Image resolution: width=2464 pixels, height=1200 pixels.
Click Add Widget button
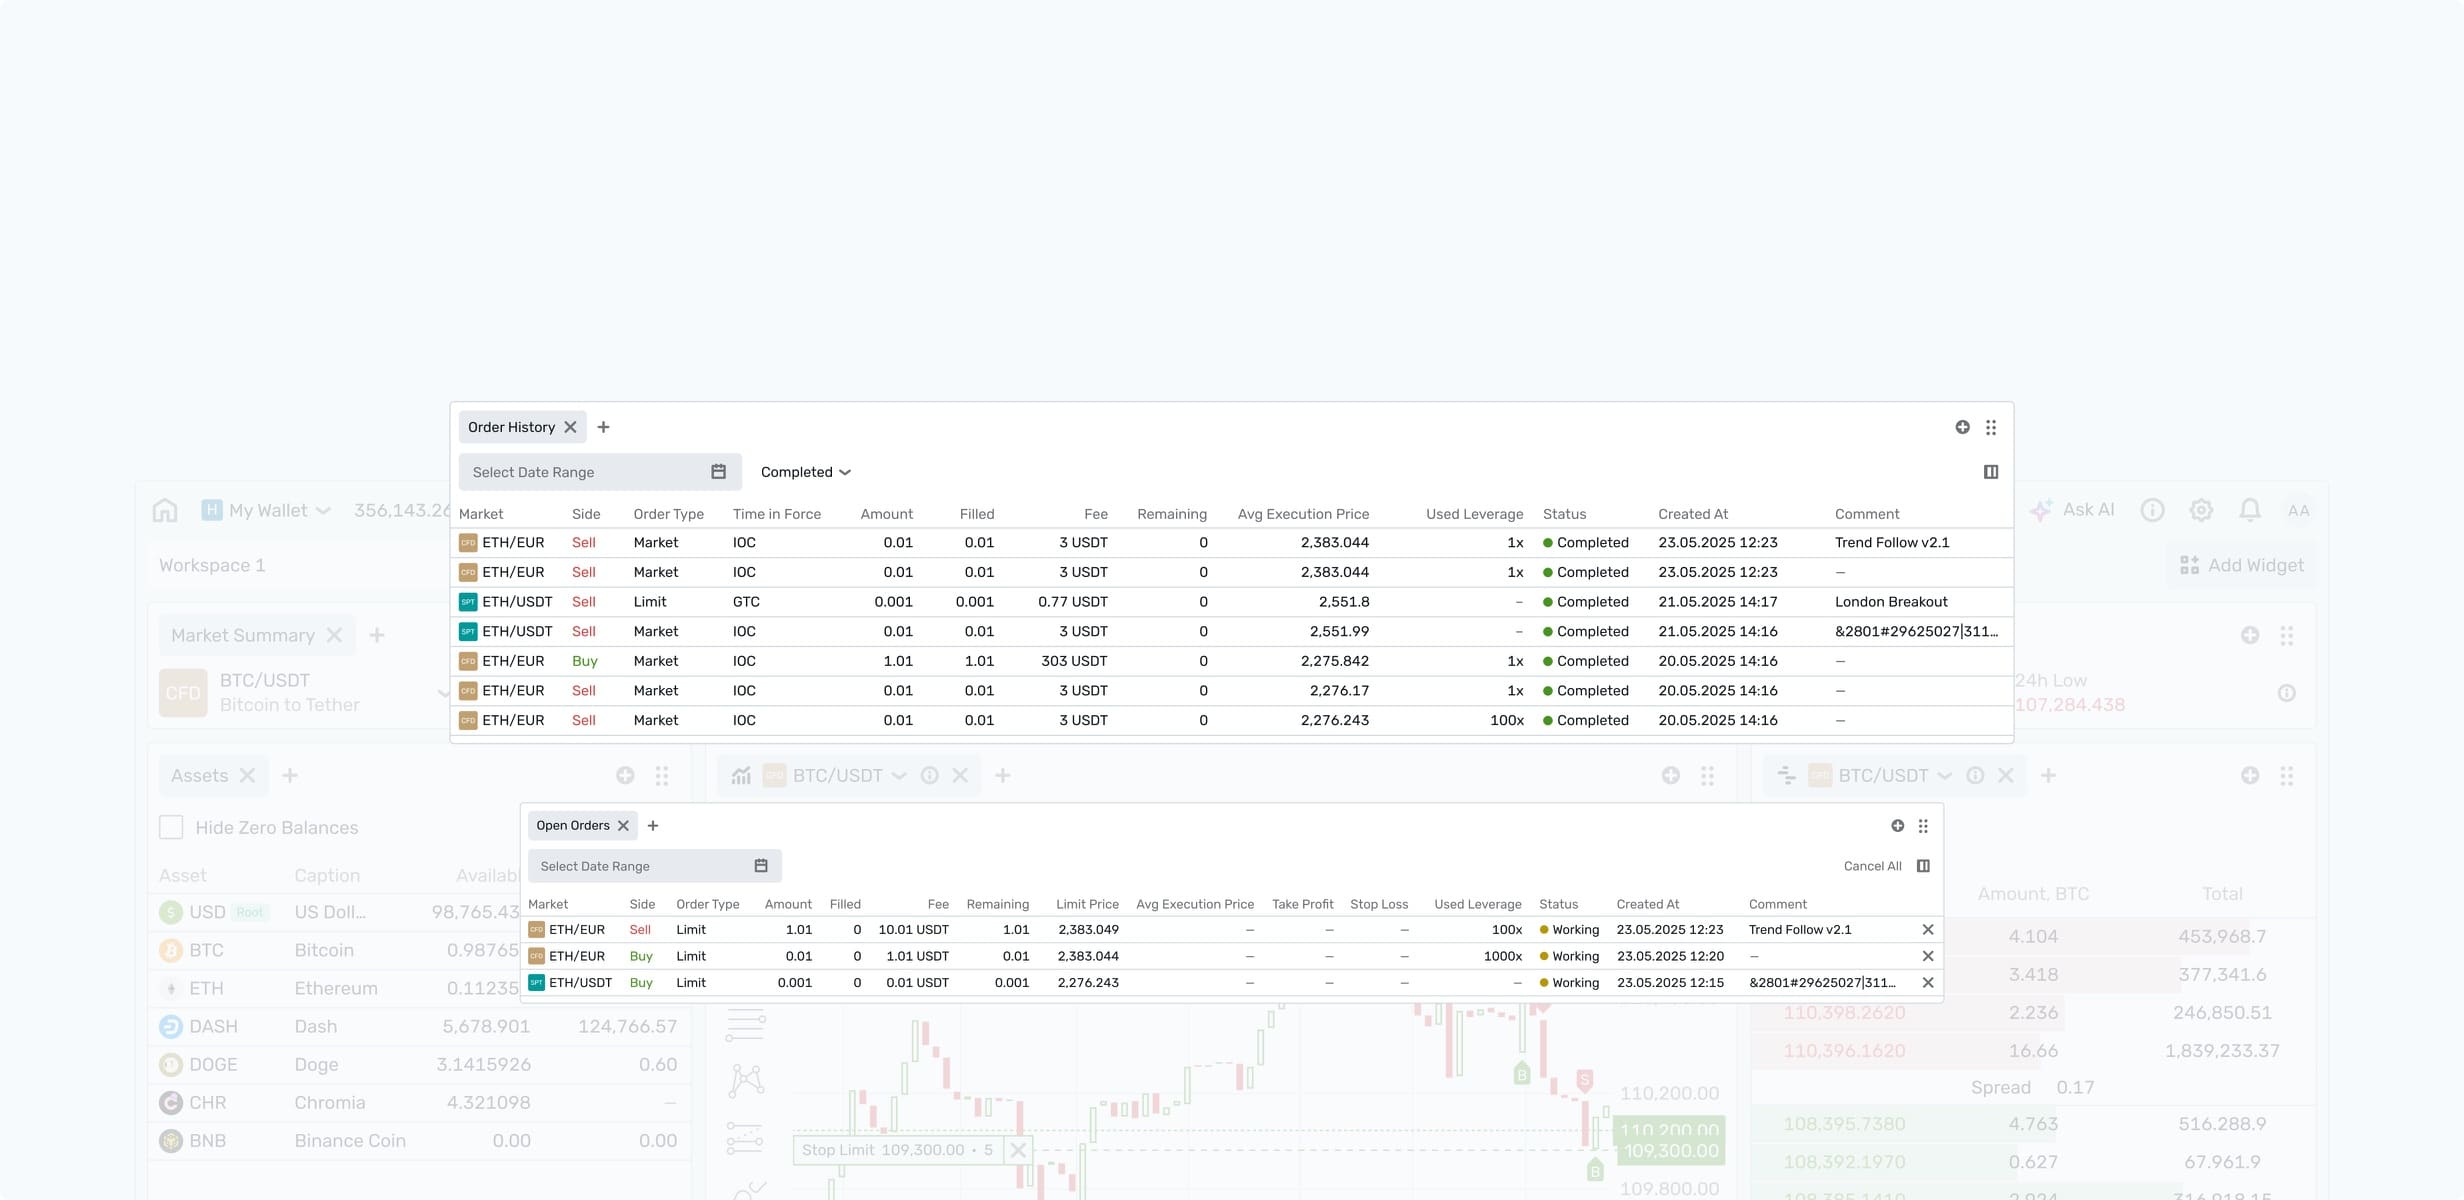2241,565
